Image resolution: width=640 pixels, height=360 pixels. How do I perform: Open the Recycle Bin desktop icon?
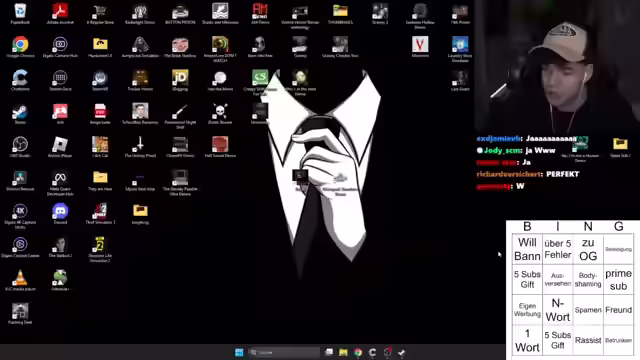[20, 13]
